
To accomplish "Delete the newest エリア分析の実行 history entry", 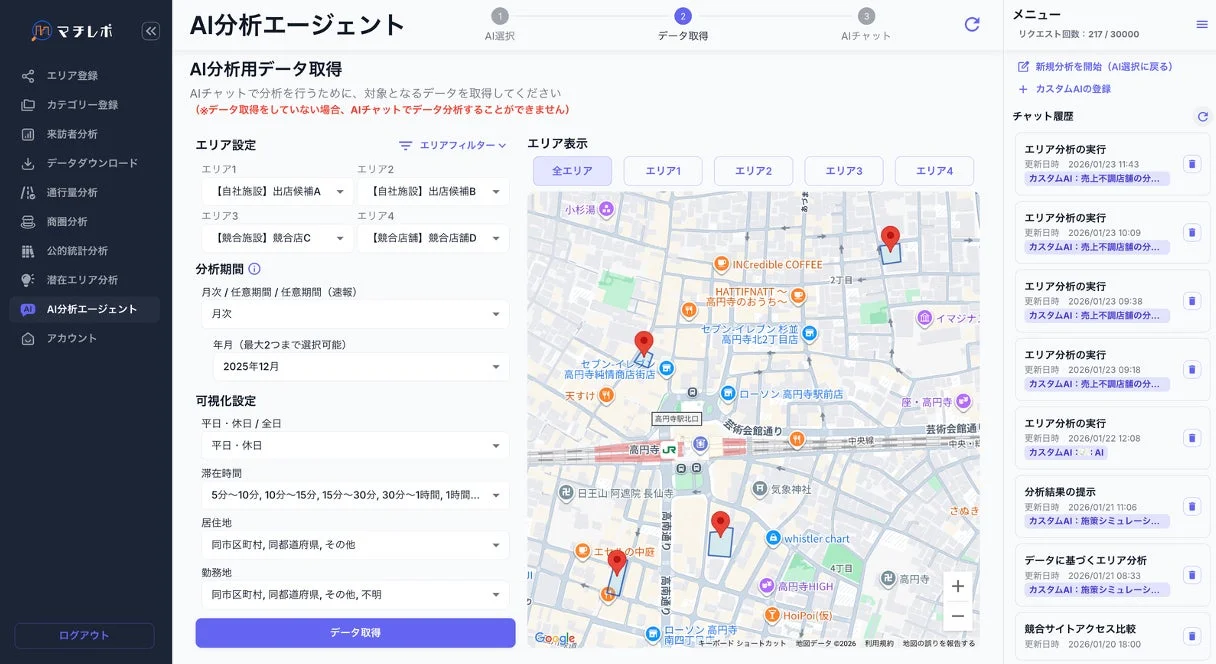I will [x=1192, y=164].
